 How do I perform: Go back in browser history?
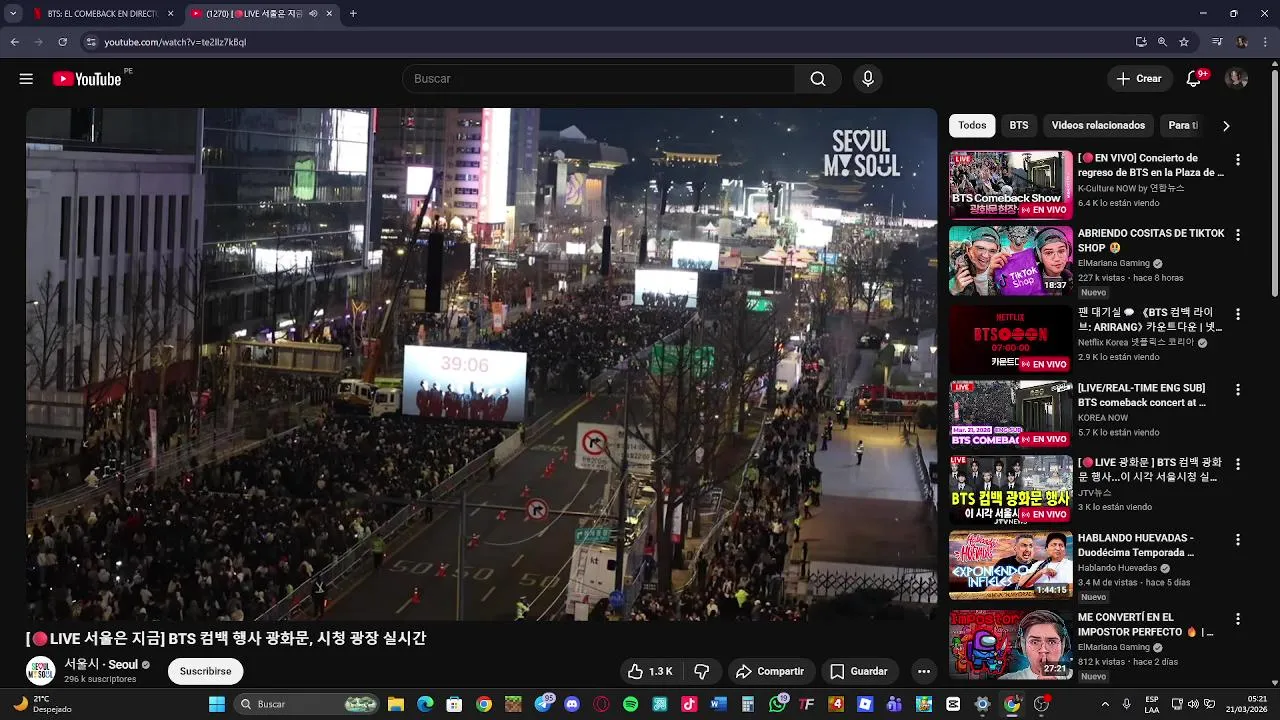pos(14,42)
